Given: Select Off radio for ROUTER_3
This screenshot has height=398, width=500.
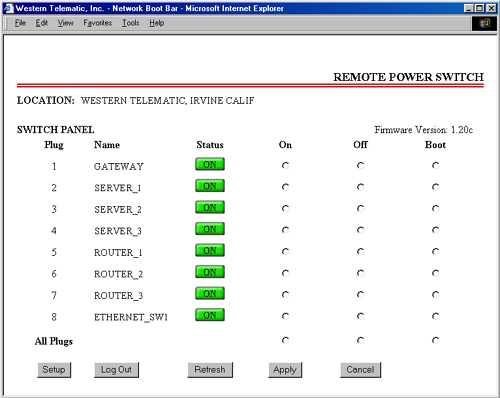Looking at the screenshot, I should [x=360, y=294].
